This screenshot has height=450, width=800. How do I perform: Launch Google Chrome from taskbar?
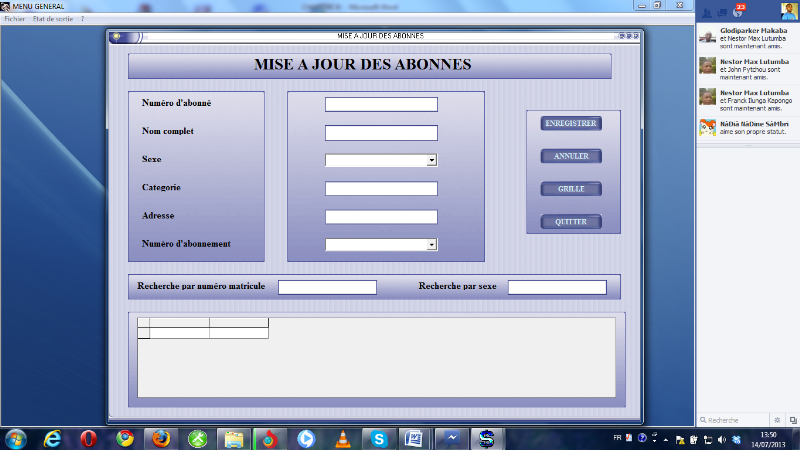click(x=124, y=439)
